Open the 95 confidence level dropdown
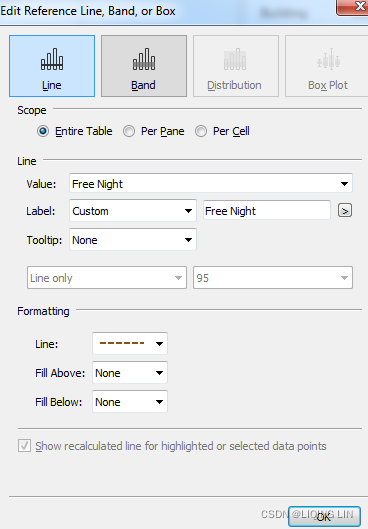368x529 pixels. pos(273,278)
